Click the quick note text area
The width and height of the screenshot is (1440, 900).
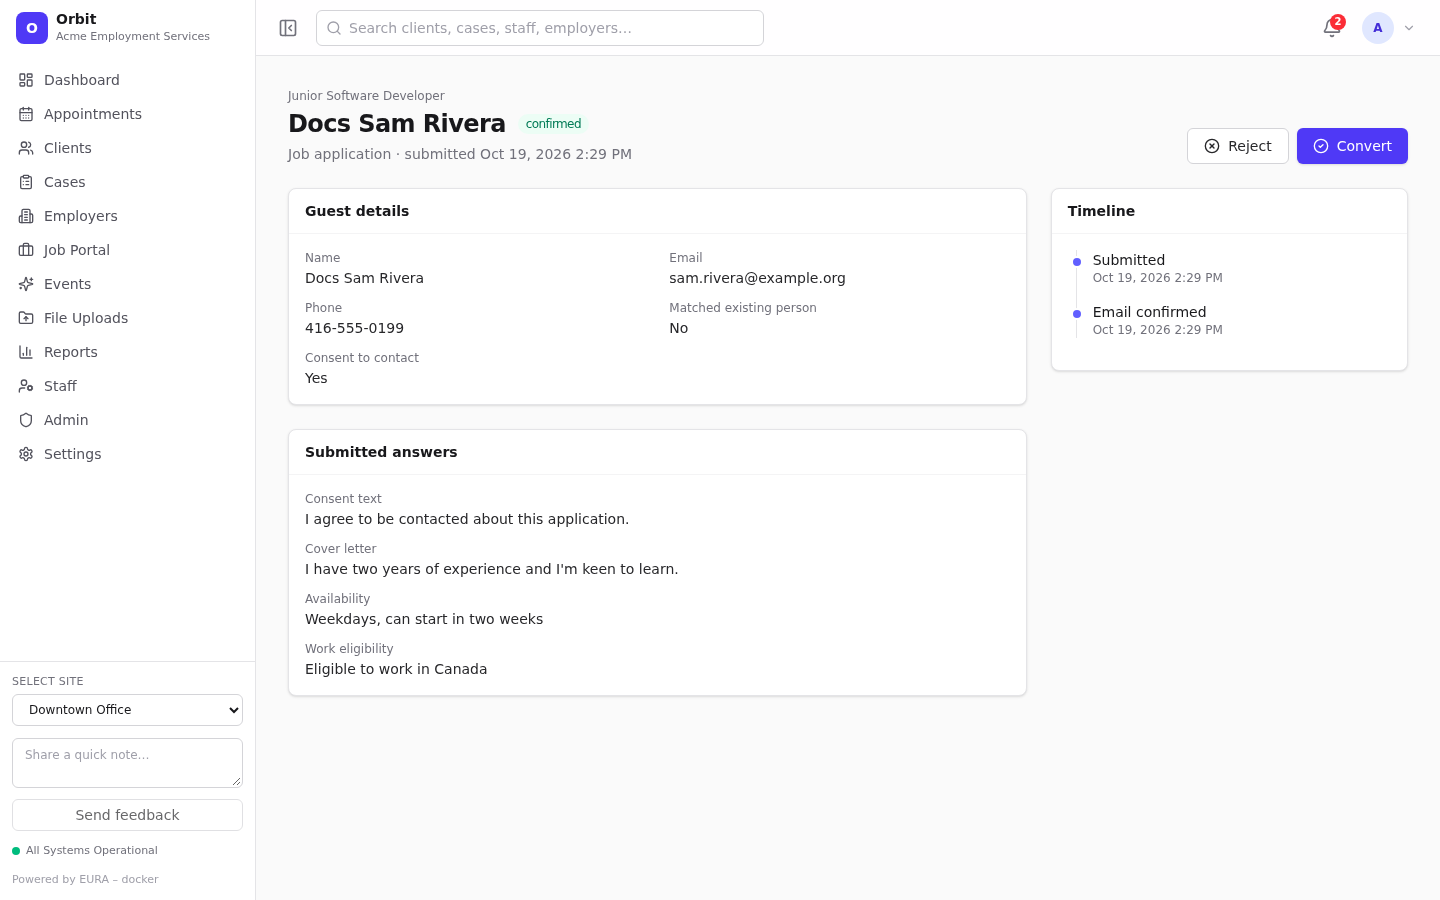(127, 763)
